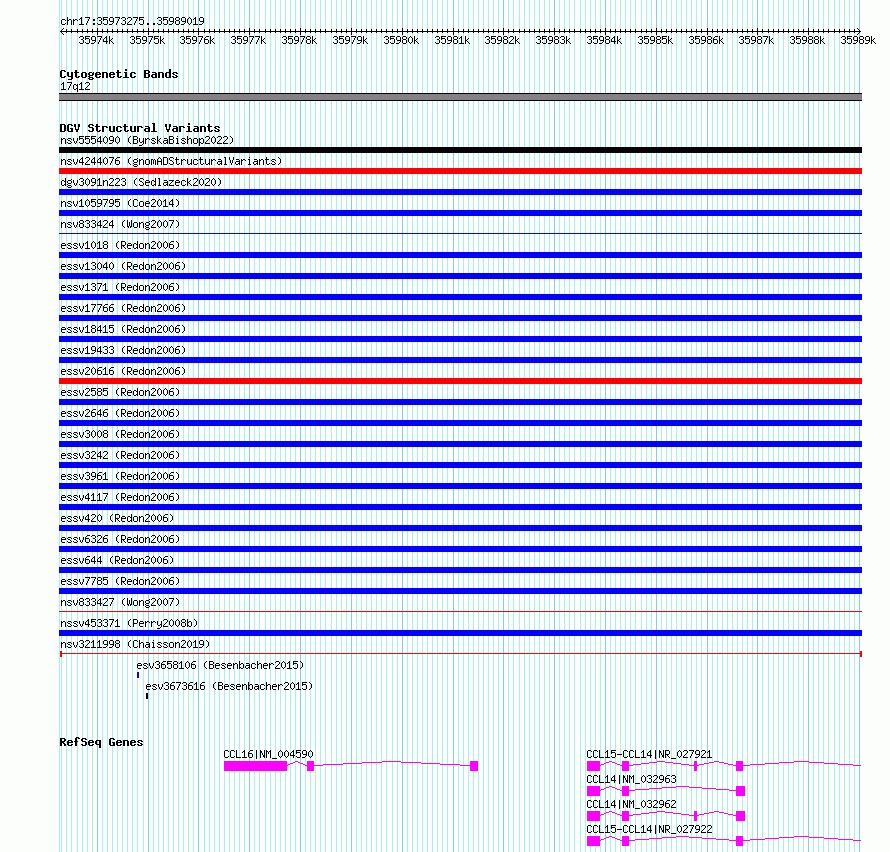Open variant essv1371 (Redon2006)

click(120, 287)
